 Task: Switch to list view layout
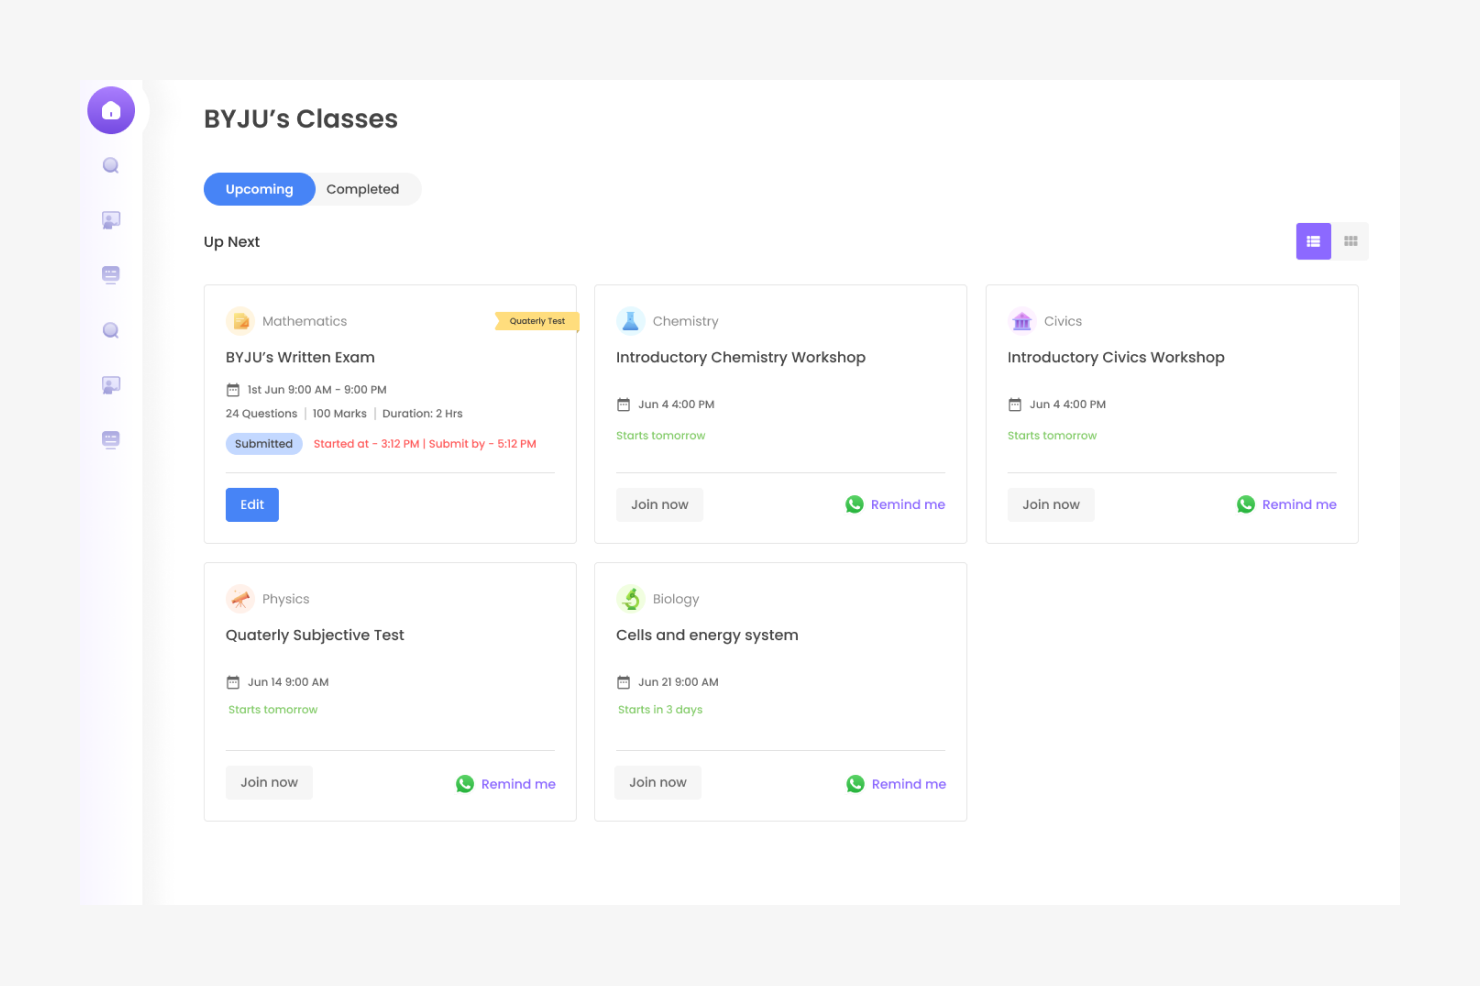coord(1313,241)
